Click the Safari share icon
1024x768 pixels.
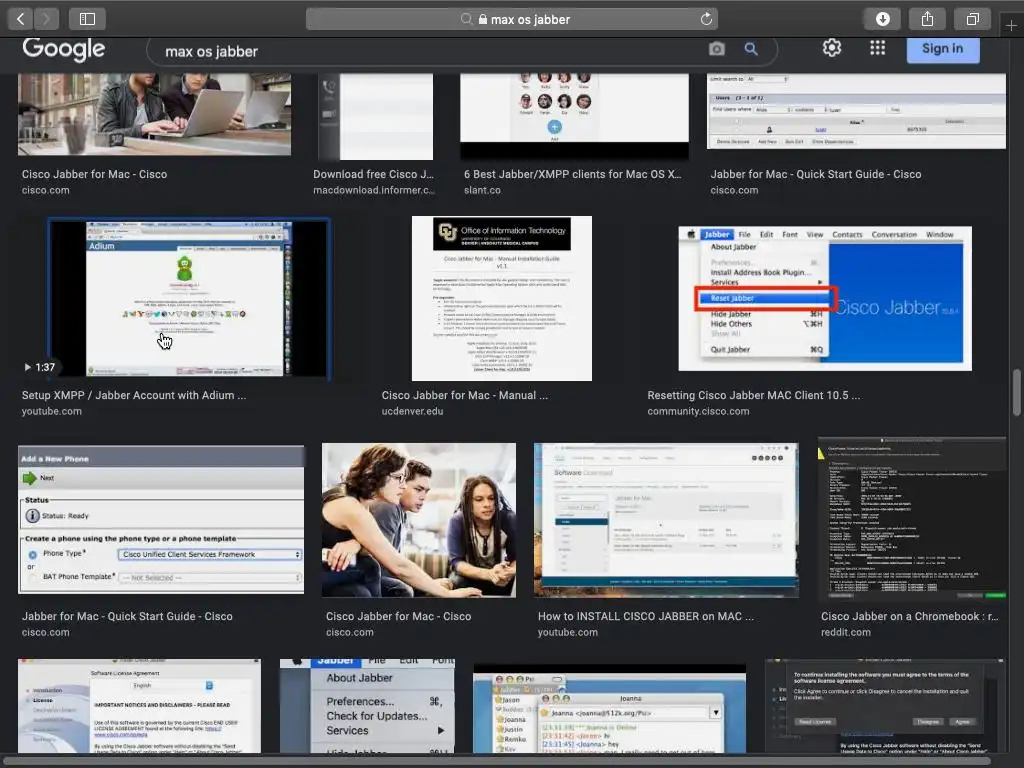pyautogui.click(x=927, y=19)
